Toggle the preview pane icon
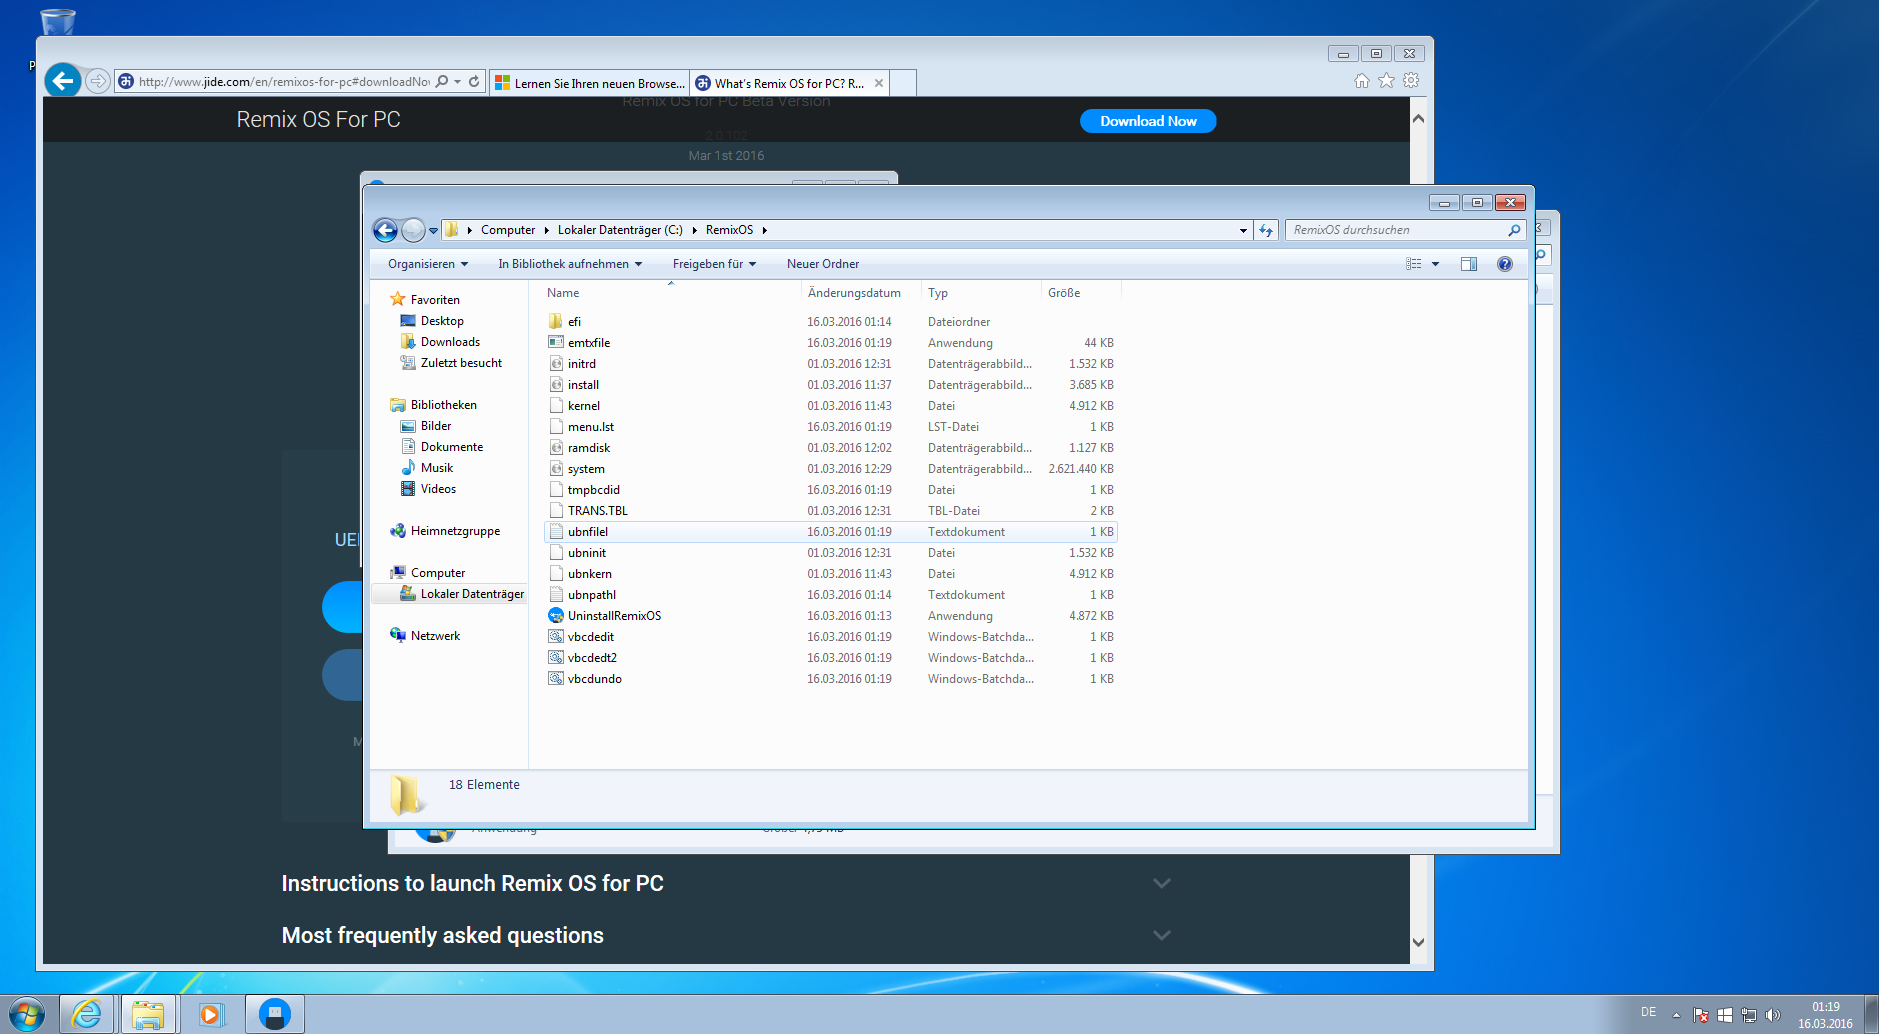1879x1034 pixels. [x=1468, y=264]
